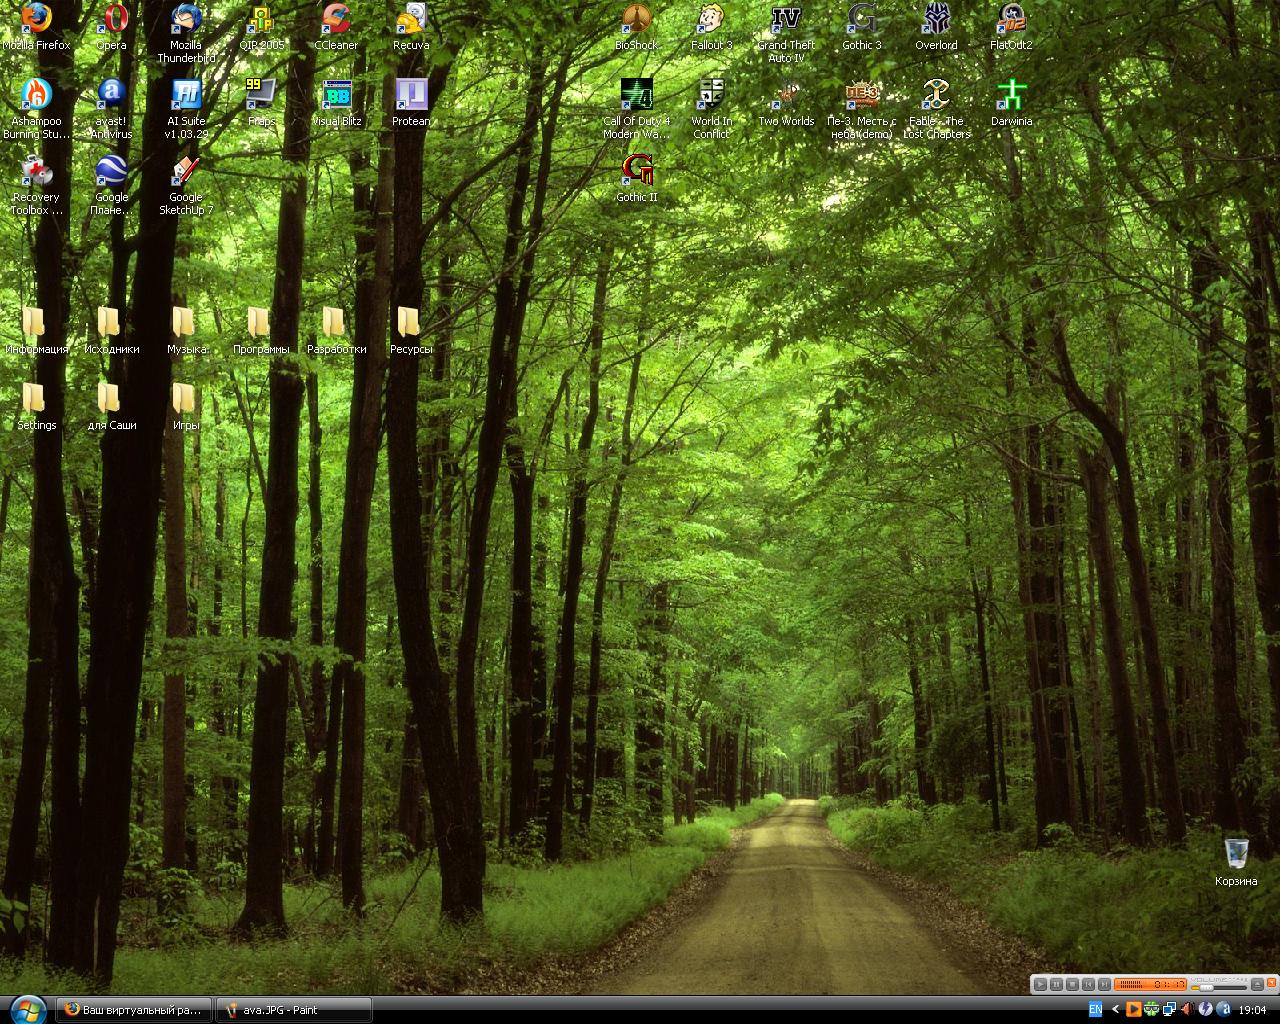
Task: Select the CCleaner desktop icon
Action: coord(336,20)
